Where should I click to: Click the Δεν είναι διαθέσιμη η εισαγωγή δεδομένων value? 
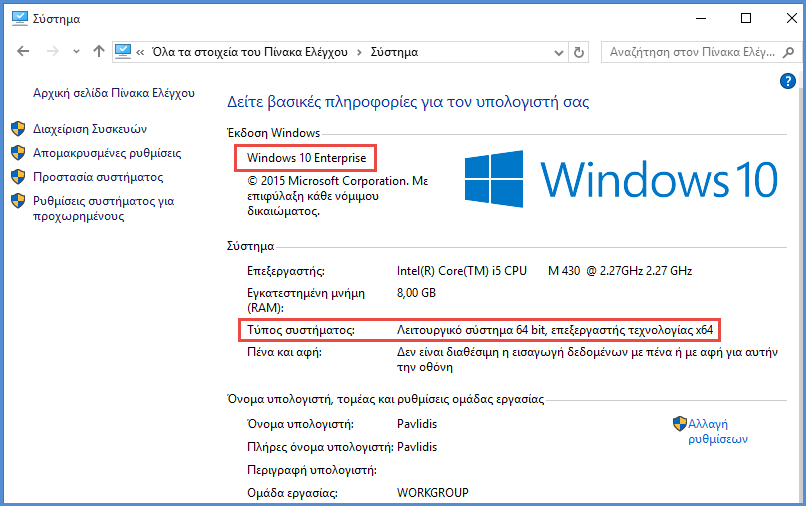(587, 359)
